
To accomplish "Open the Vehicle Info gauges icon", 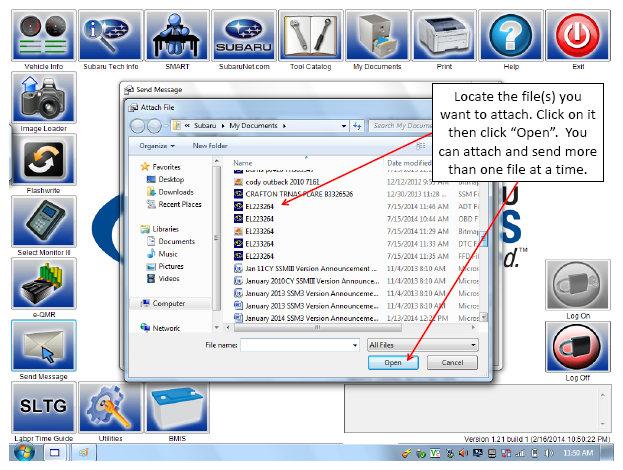I will pos(44,36).
